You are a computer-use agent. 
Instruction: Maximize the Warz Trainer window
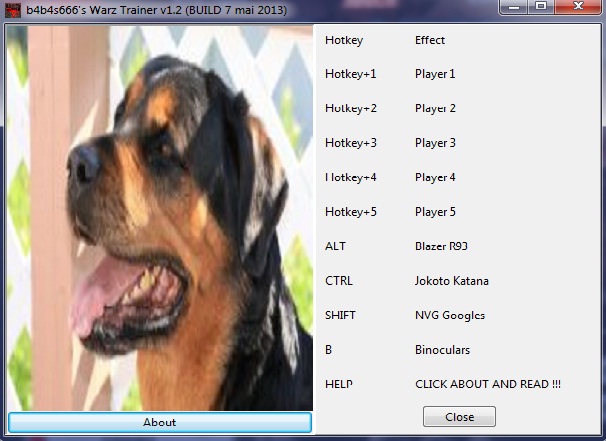coord(541,7)
